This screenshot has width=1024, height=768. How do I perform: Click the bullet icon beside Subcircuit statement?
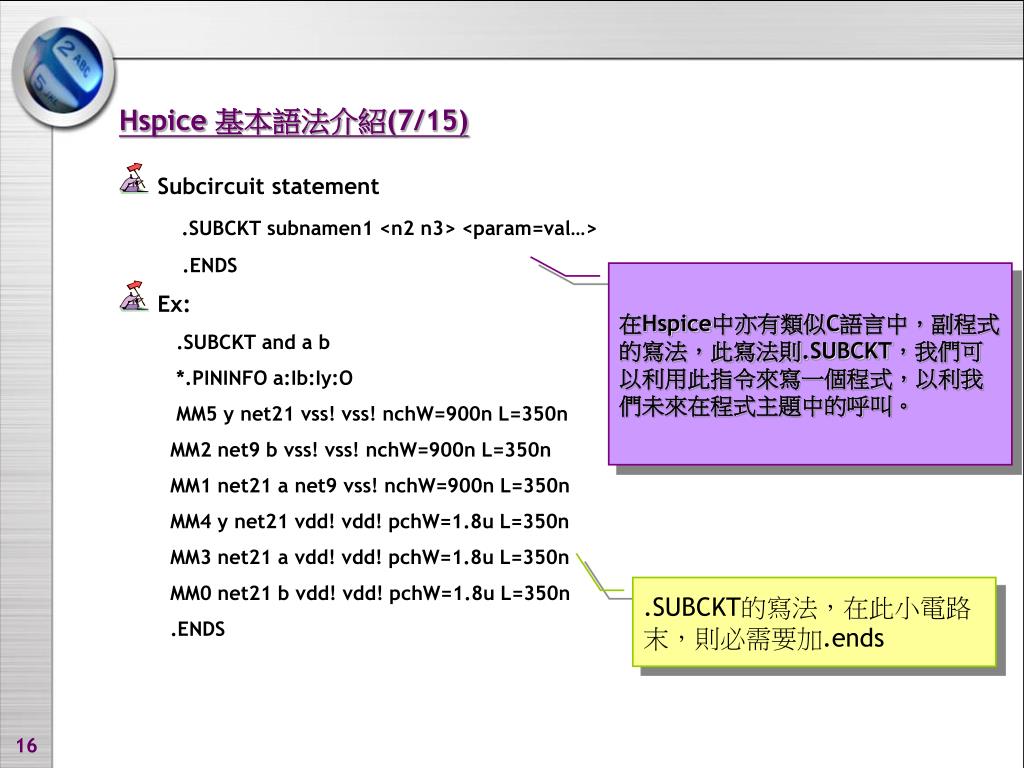pos(134,179)
